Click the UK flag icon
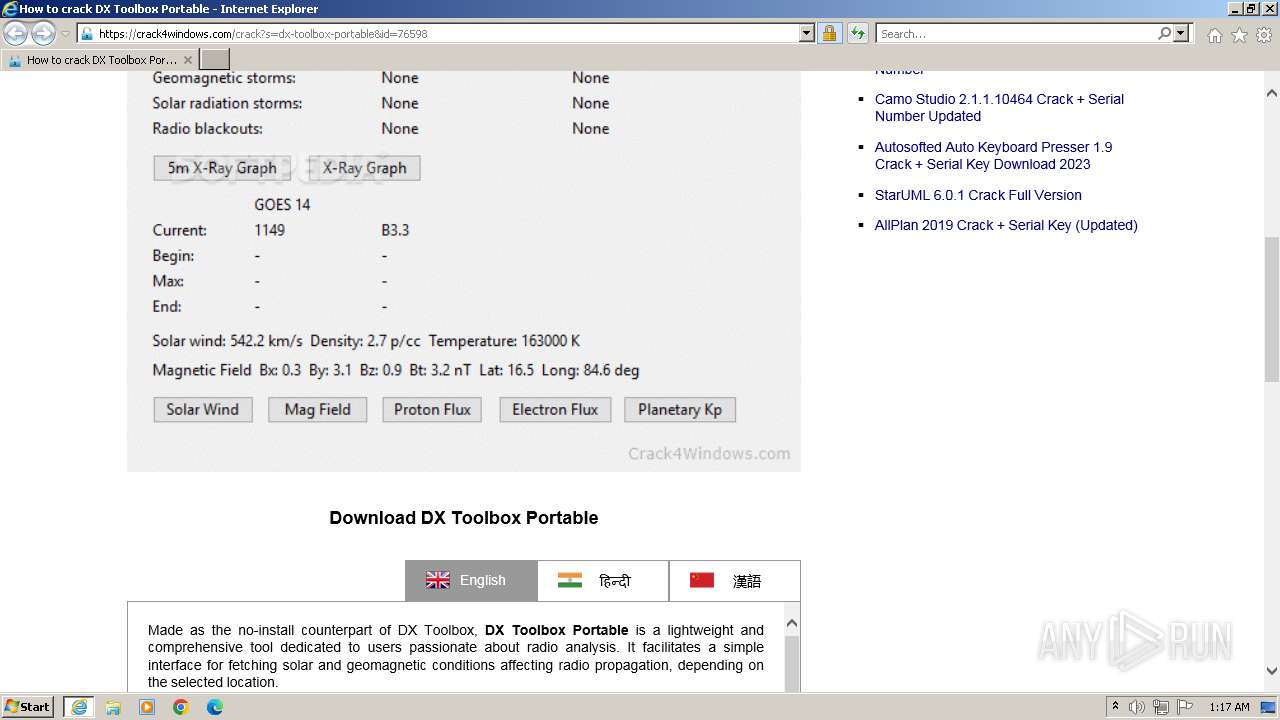The width and height of the screenshot is (1280, 720). pos(438,580)
